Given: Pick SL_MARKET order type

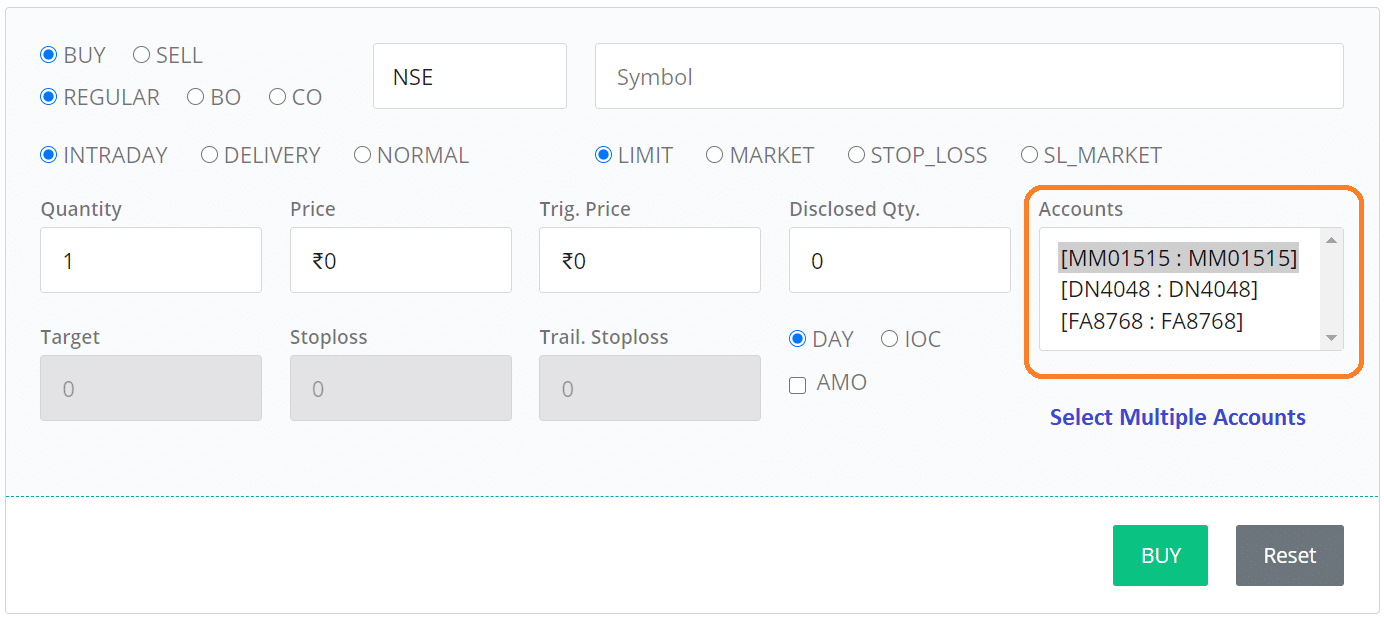Looking at the screenshot, I should click(1030, 155).
